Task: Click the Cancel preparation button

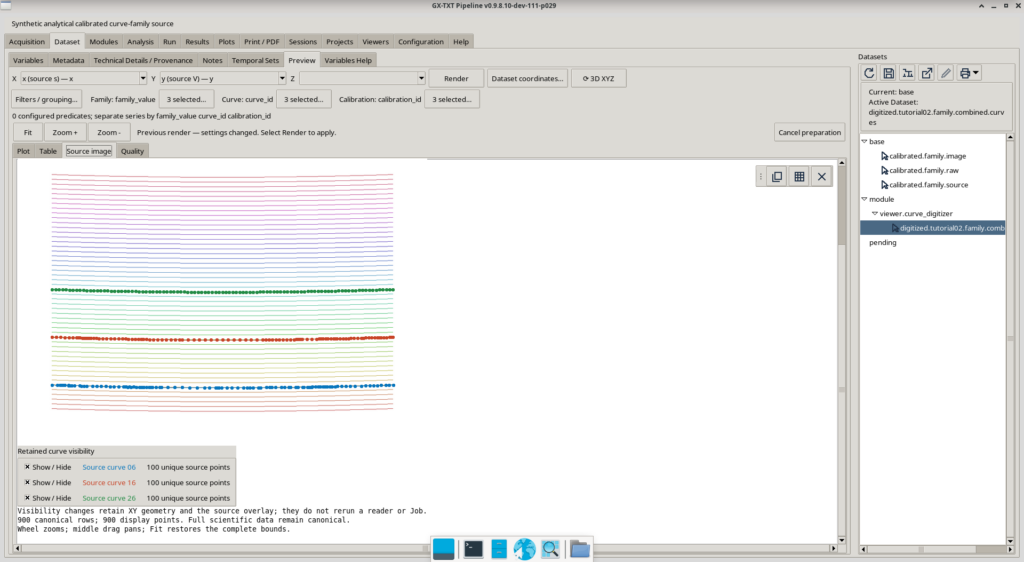Action: [x=809, y=133]
